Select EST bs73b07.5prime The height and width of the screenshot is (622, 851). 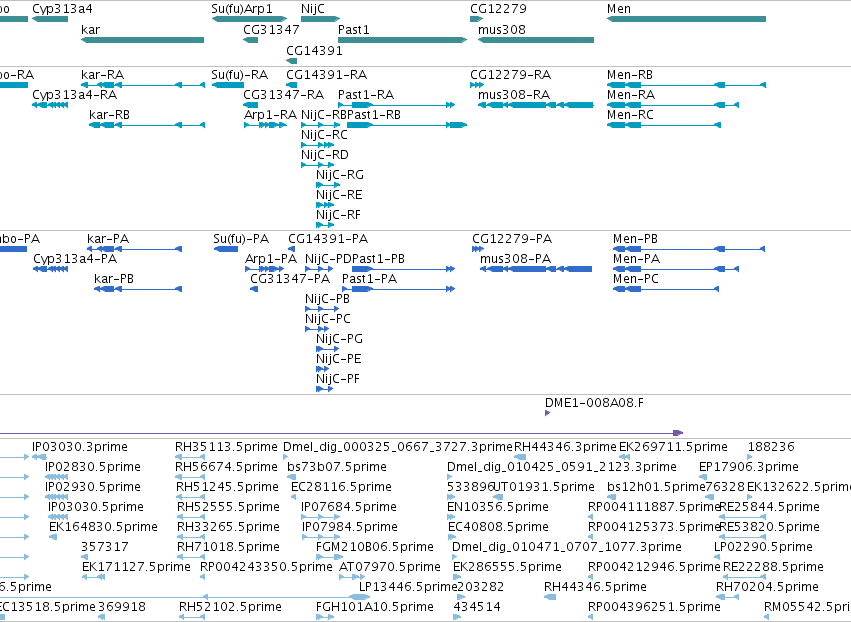(289, 477)
